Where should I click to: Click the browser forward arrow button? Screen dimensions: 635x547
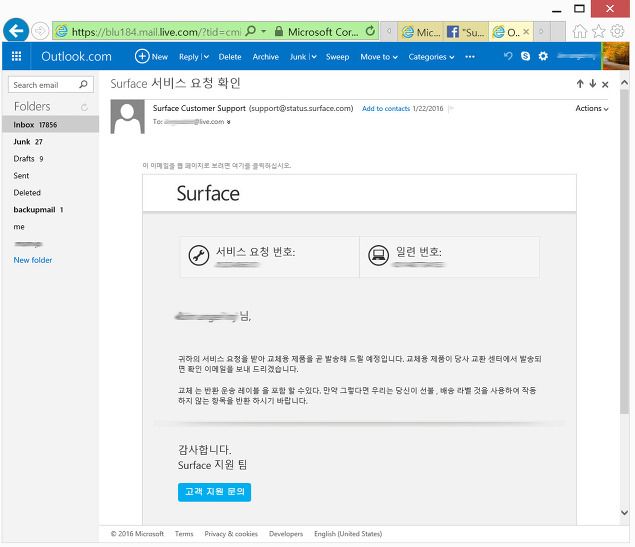click(40, 31)
